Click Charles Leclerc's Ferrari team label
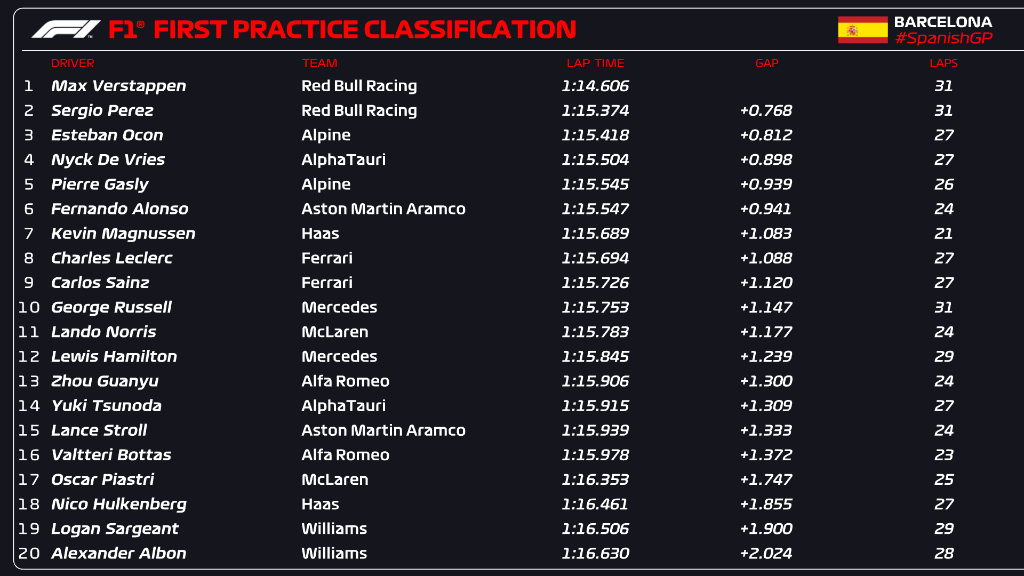 327,258
